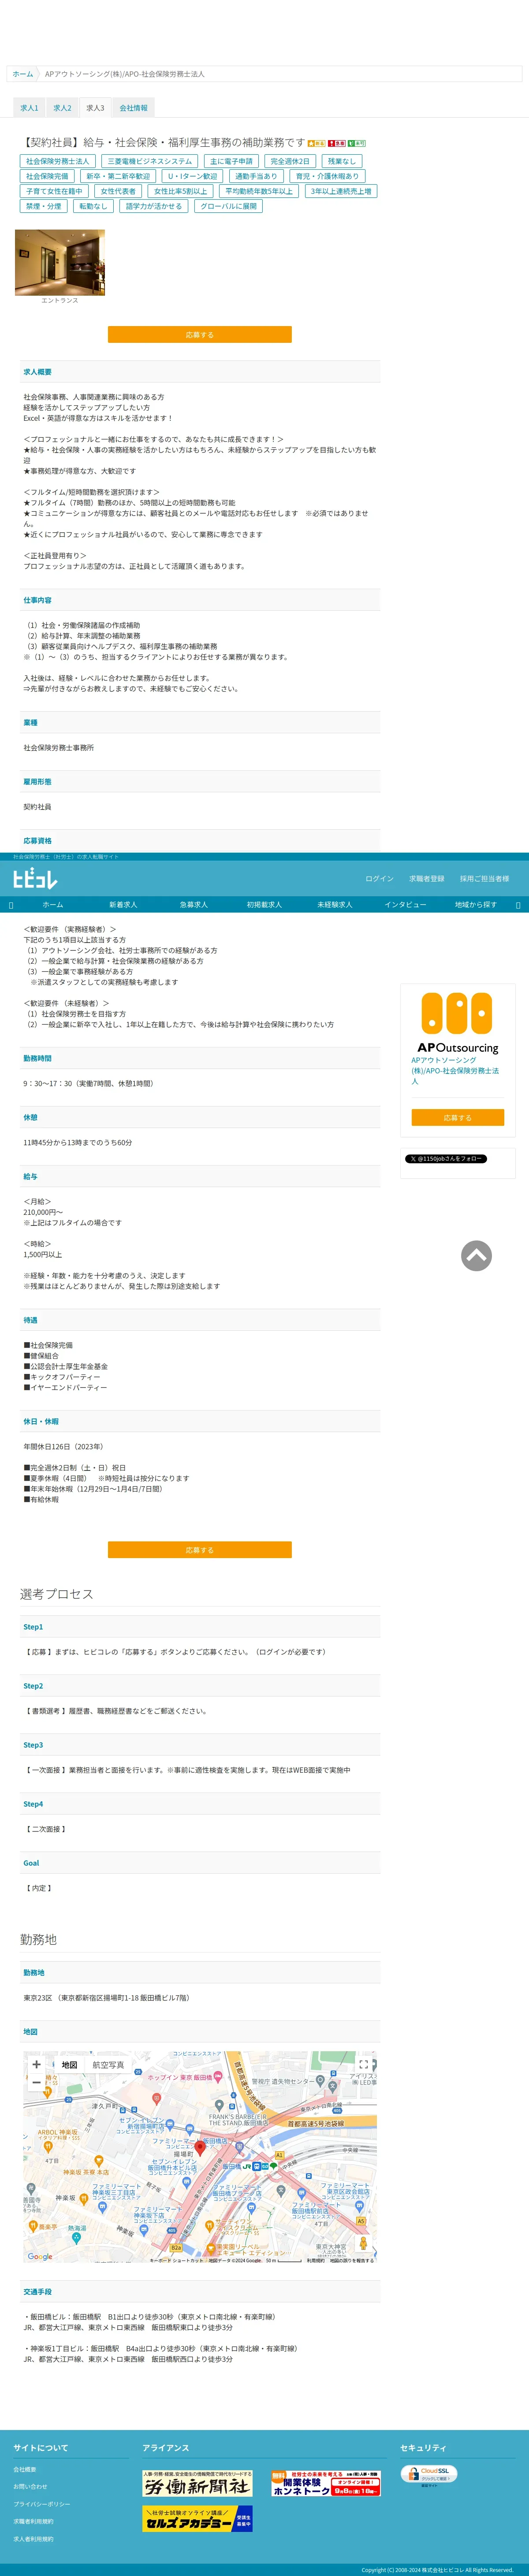The height and width of the screenshot is (2576, 529).
Task: Click the 採用ご担当者様 header link
Action: [x=485, y=879]
